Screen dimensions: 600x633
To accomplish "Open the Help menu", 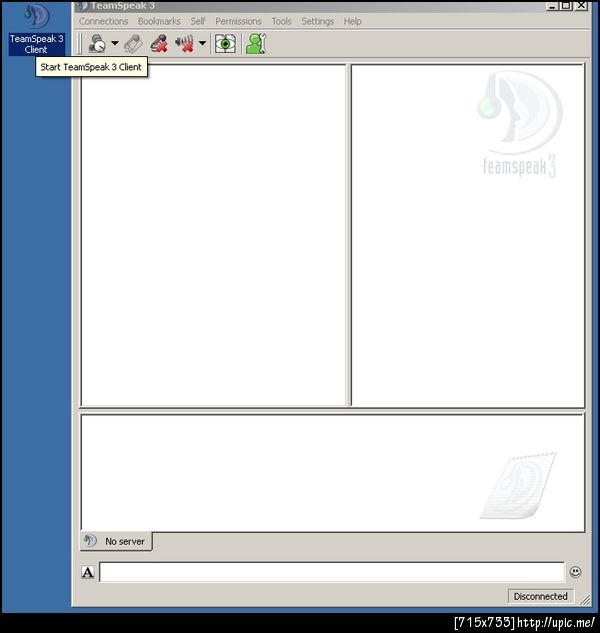I will pos(352,21).
